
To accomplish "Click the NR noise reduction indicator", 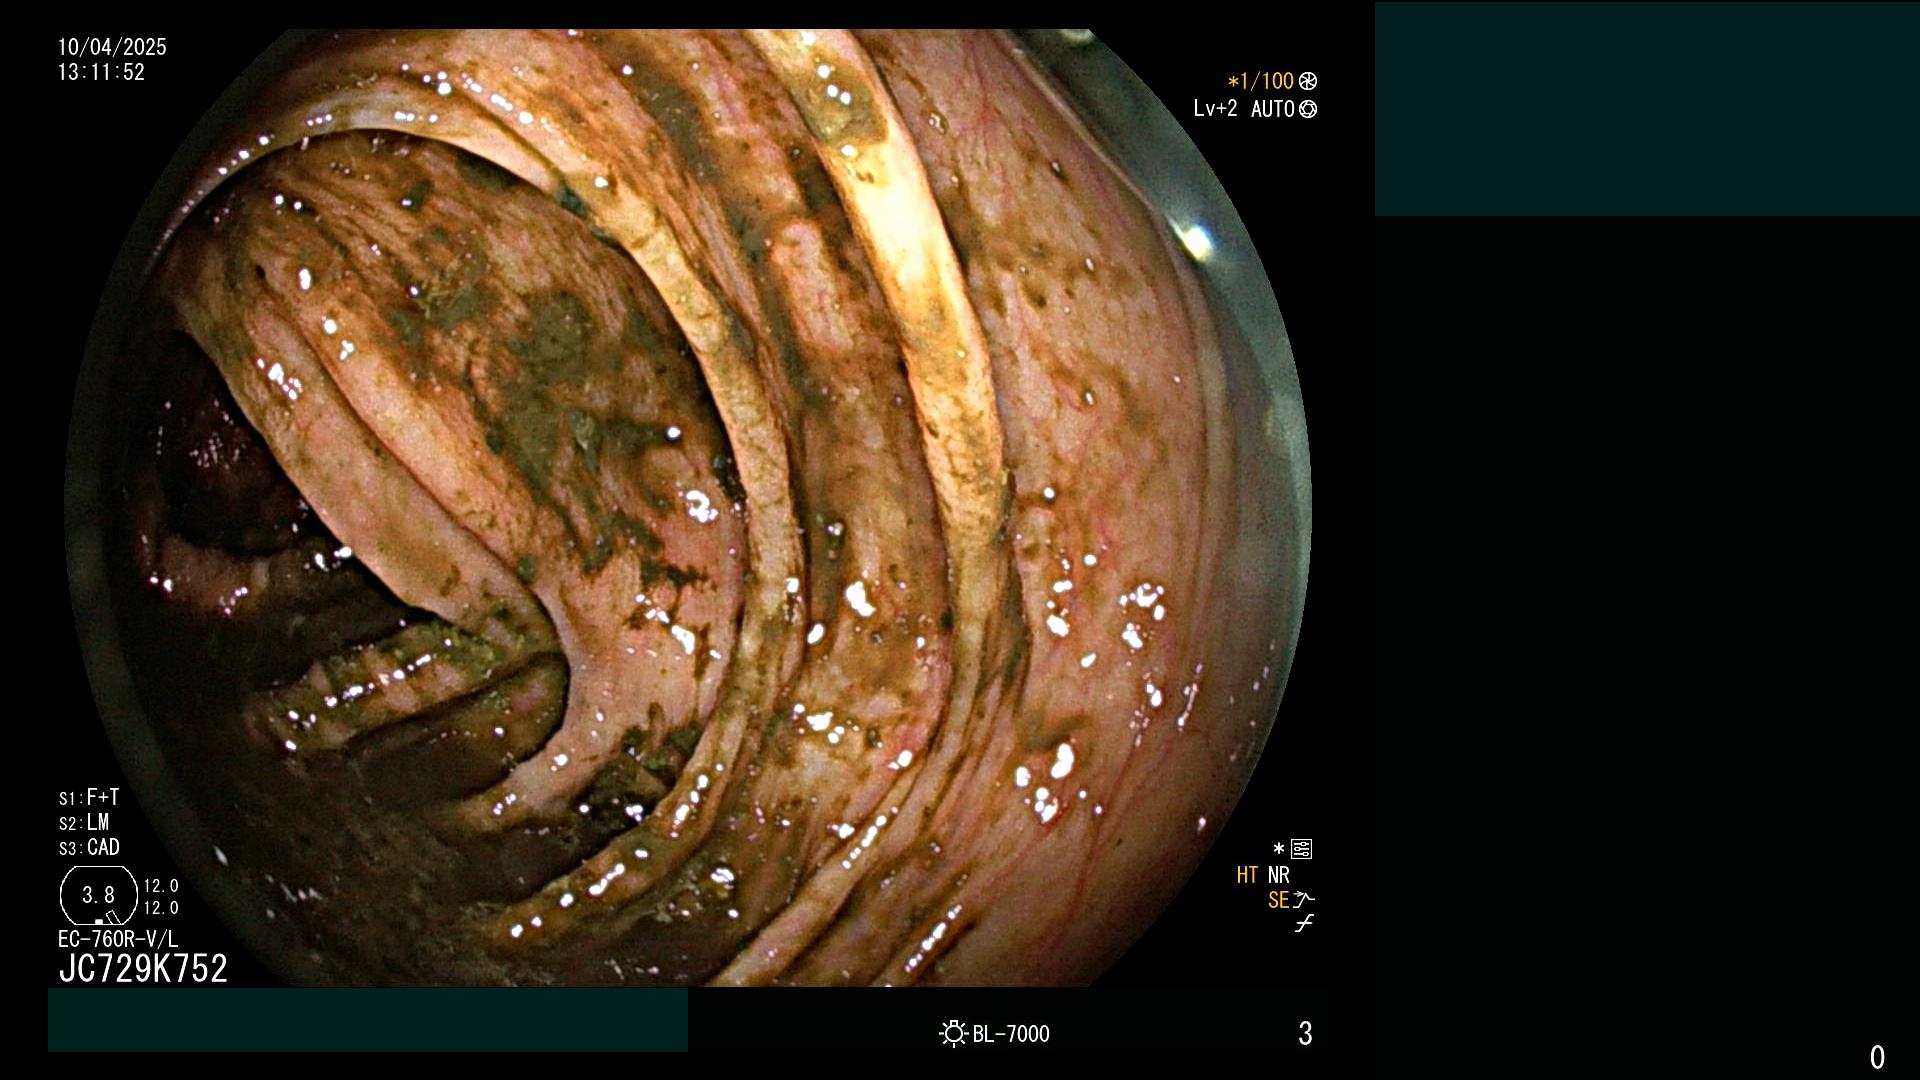I will (1279, 875).
